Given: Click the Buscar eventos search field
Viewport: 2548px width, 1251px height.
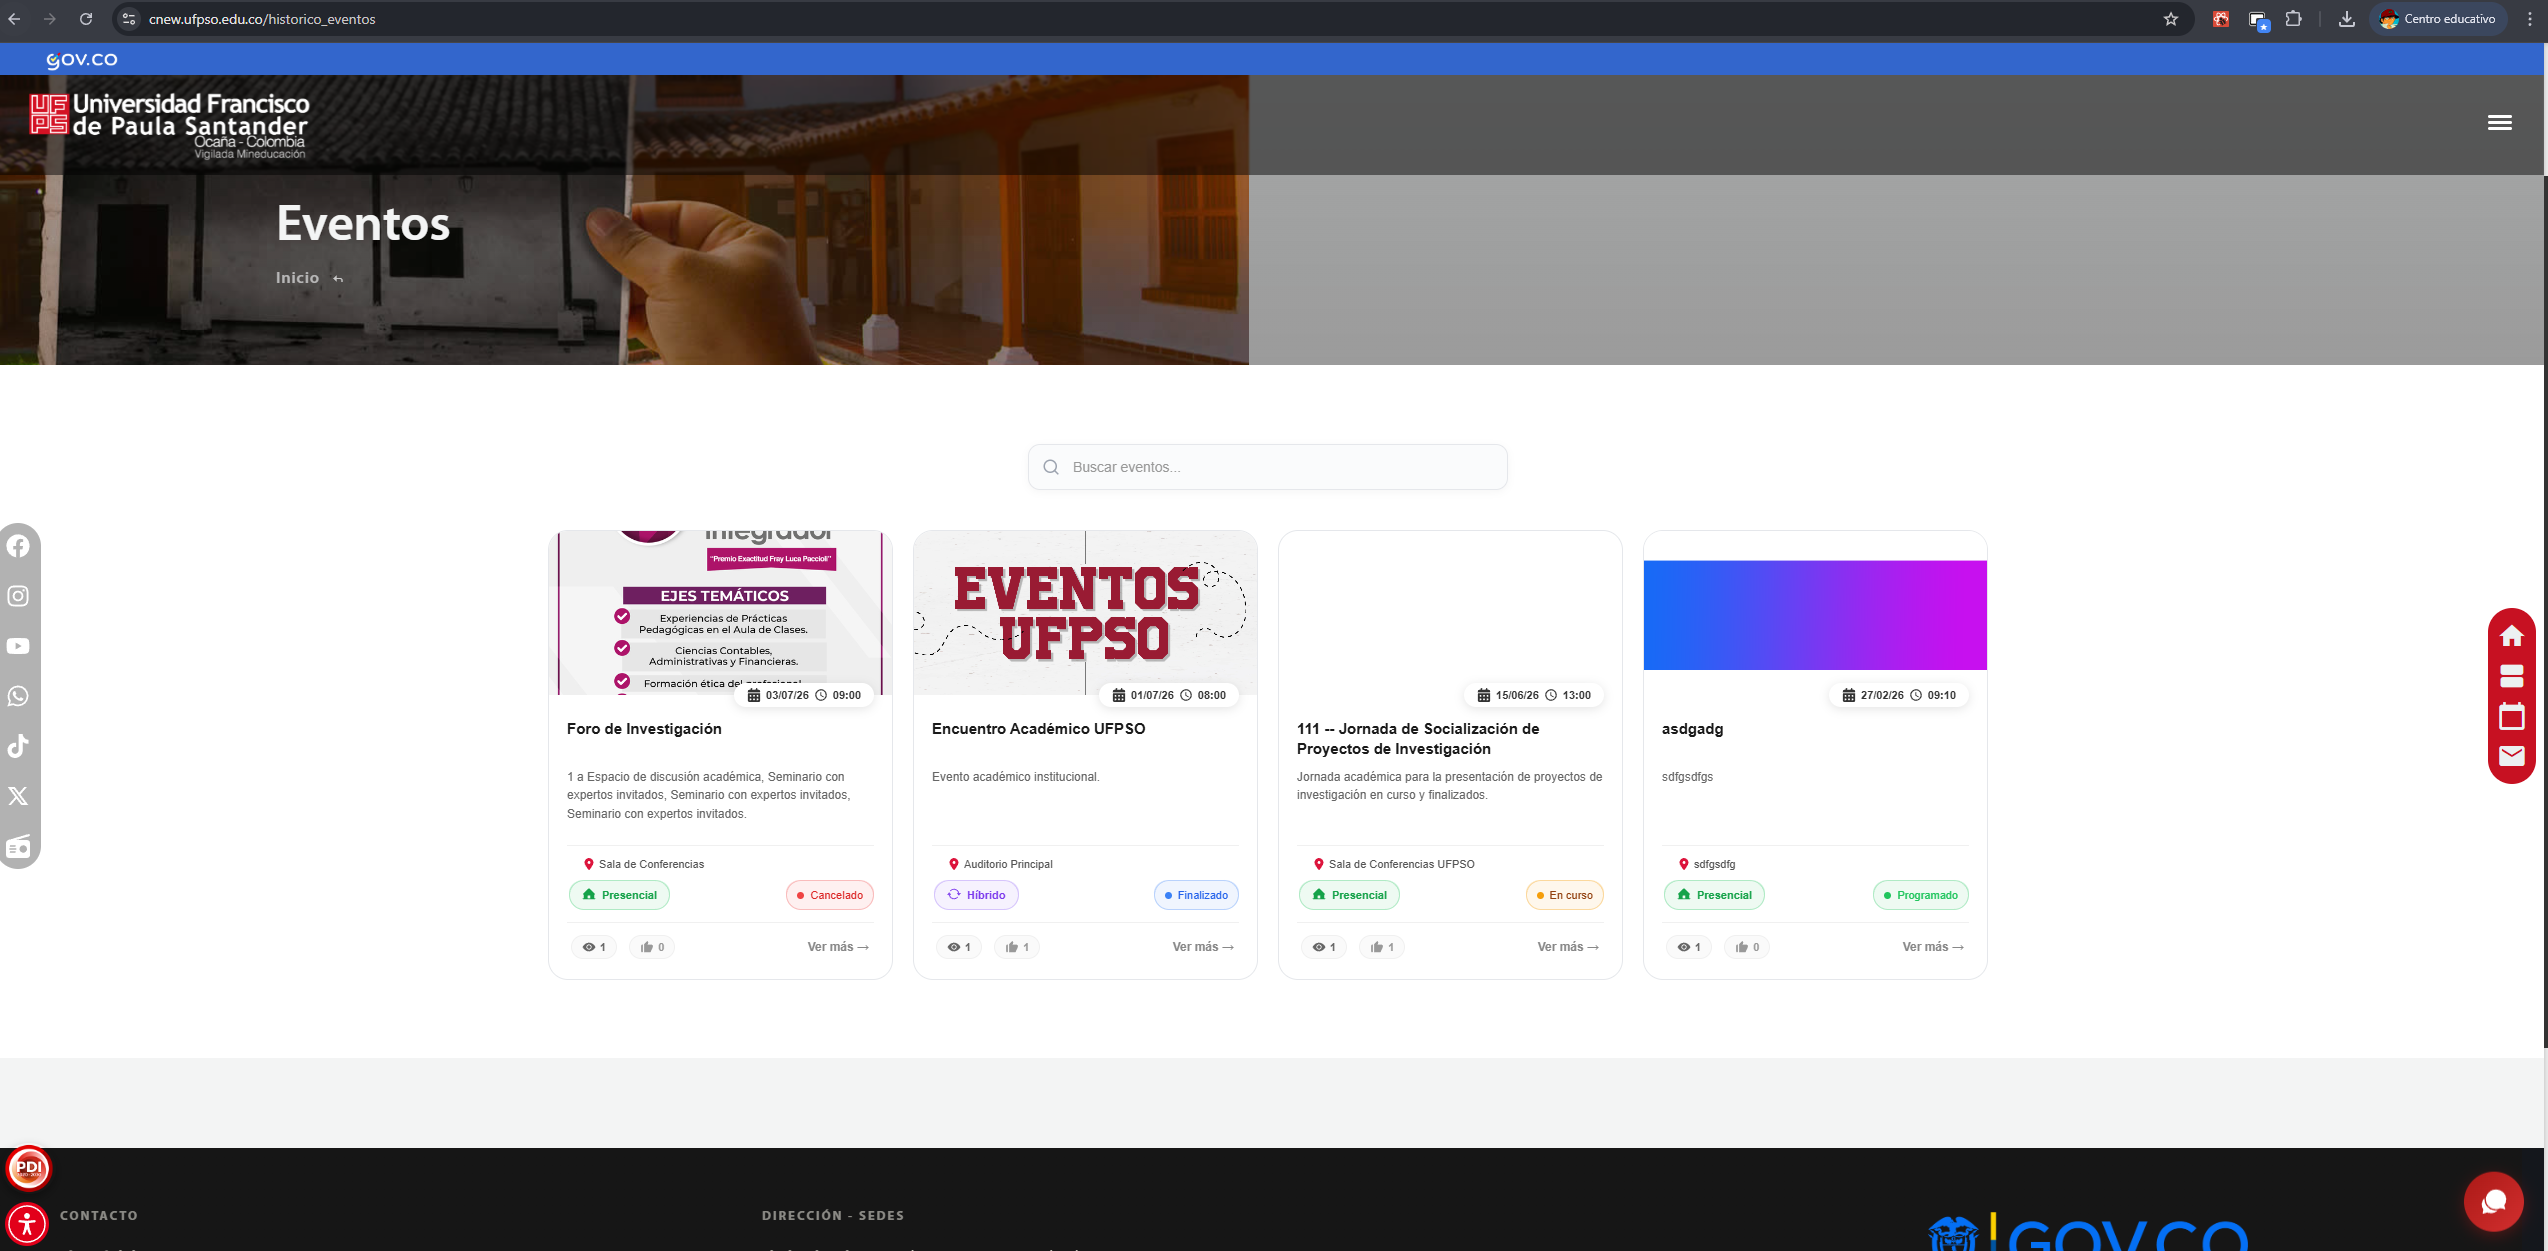Looking at the screenshot, I should [x=1267, y=467].
